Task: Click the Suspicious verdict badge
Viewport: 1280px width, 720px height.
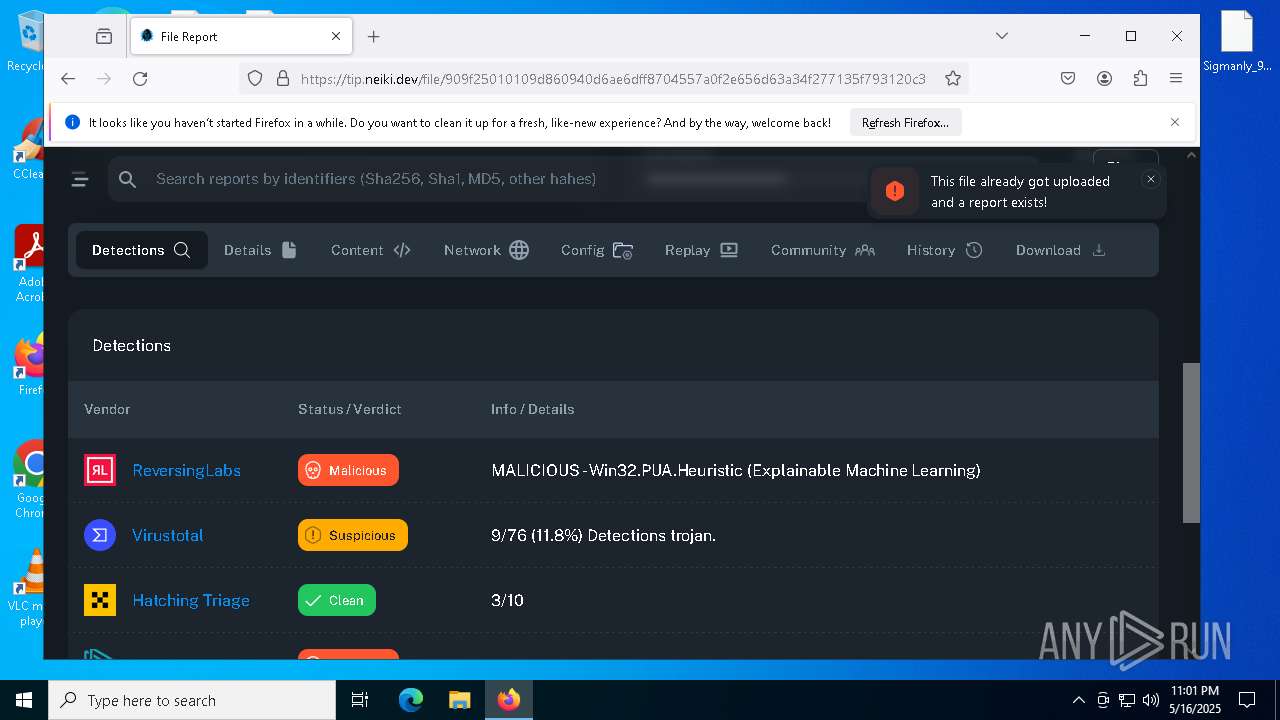Action: pyautogui.click(x=353, y=535)
